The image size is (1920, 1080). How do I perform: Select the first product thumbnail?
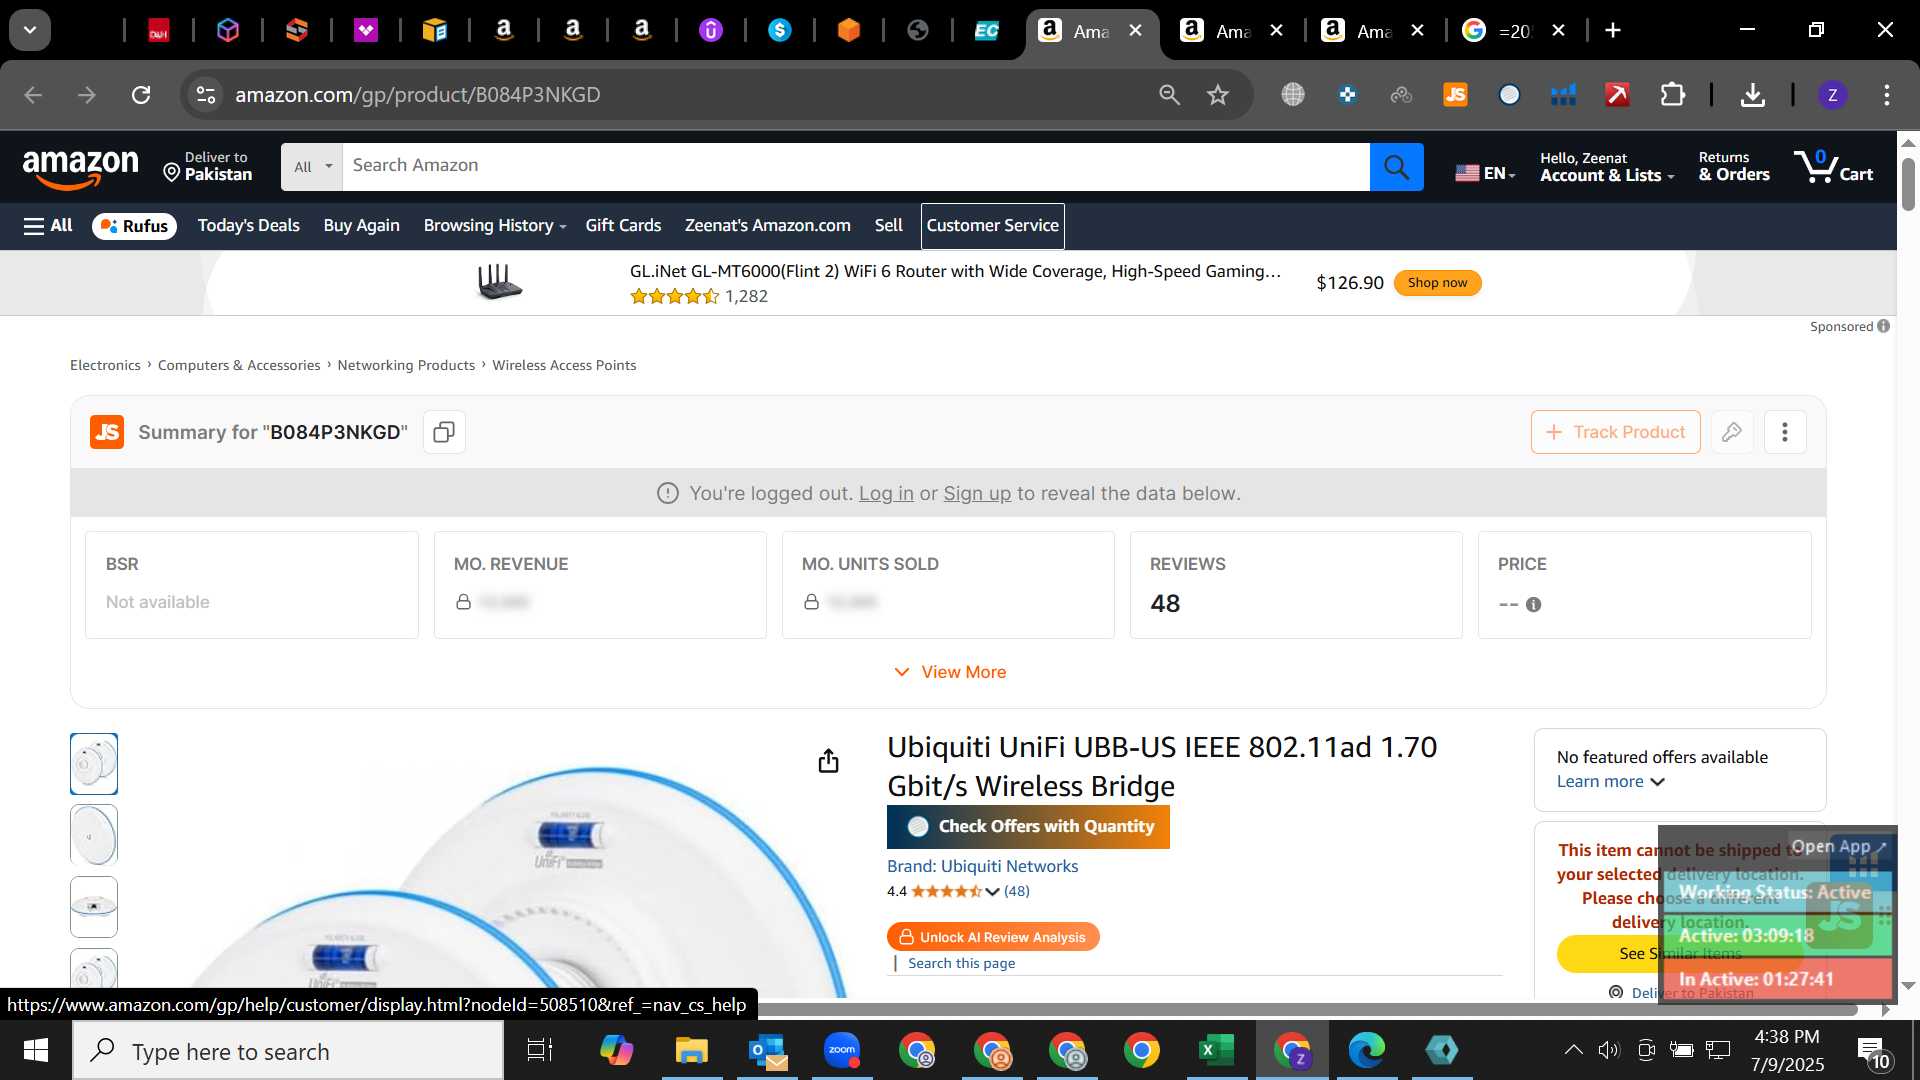pyautogui.click(x=94, y=764)
